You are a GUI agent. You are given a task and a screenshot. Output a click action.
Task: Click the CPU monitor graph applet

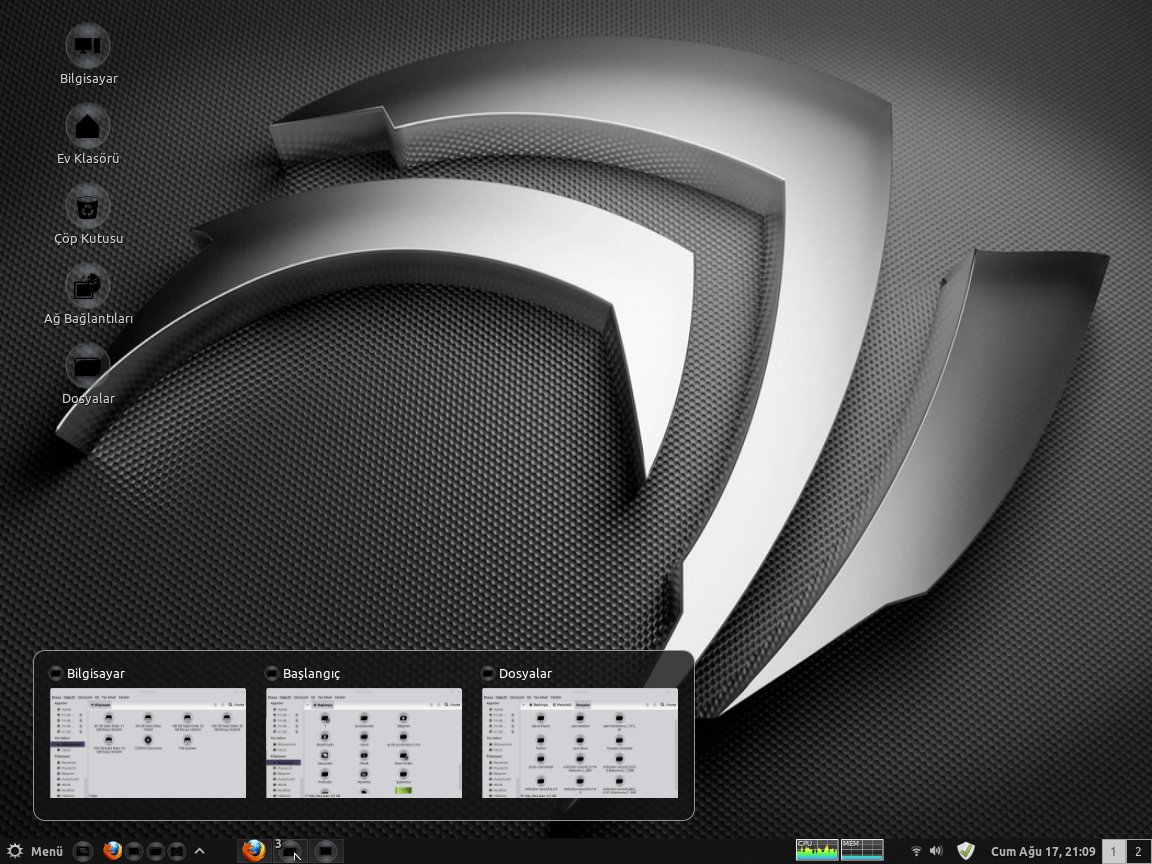tap(817, 850)
